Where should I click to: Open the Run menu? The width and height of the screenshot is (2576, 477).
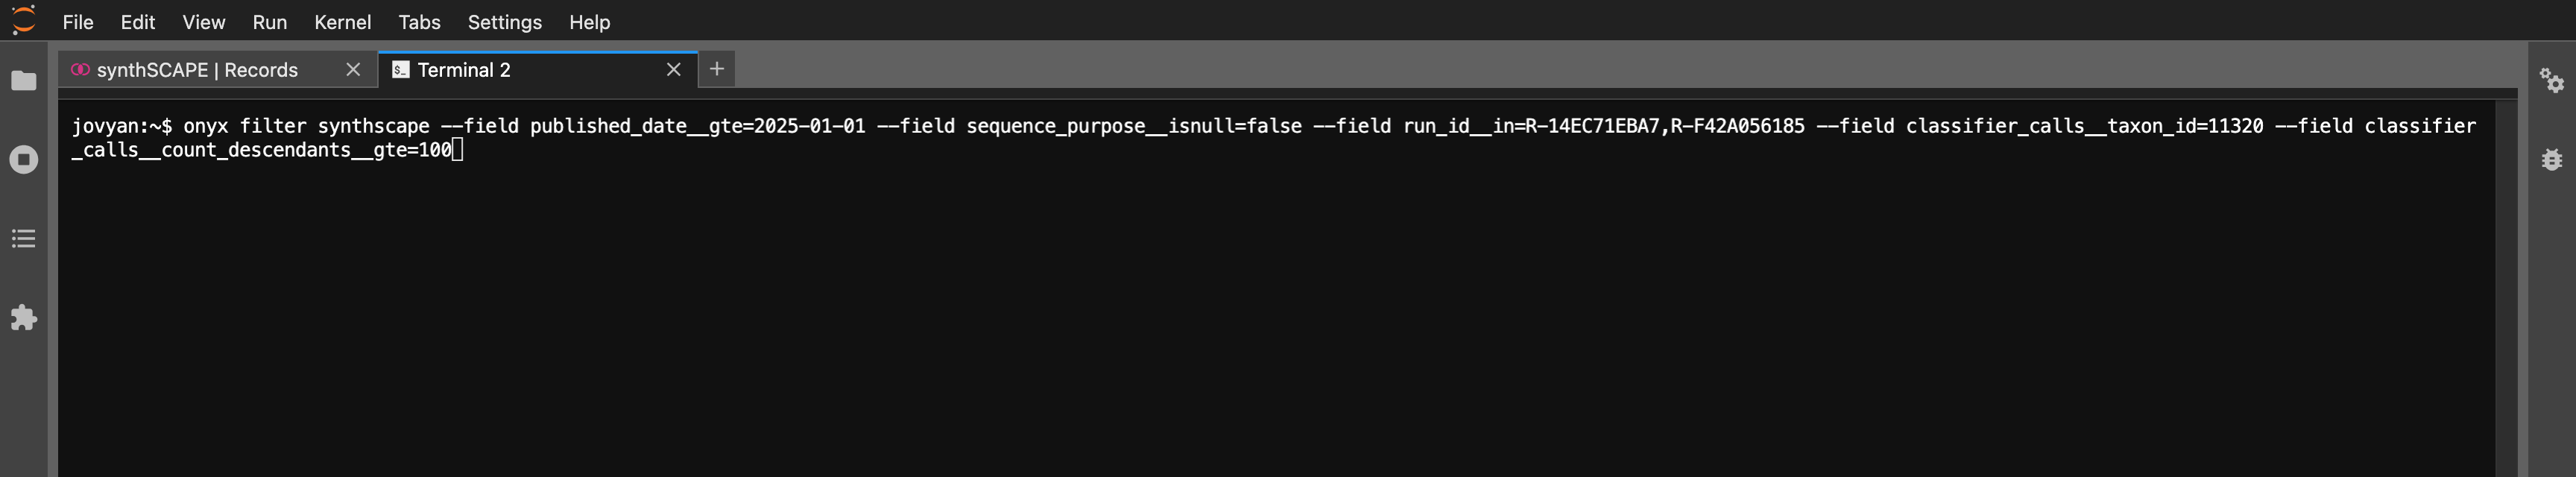pyautogui.click(x=270, y=22)
